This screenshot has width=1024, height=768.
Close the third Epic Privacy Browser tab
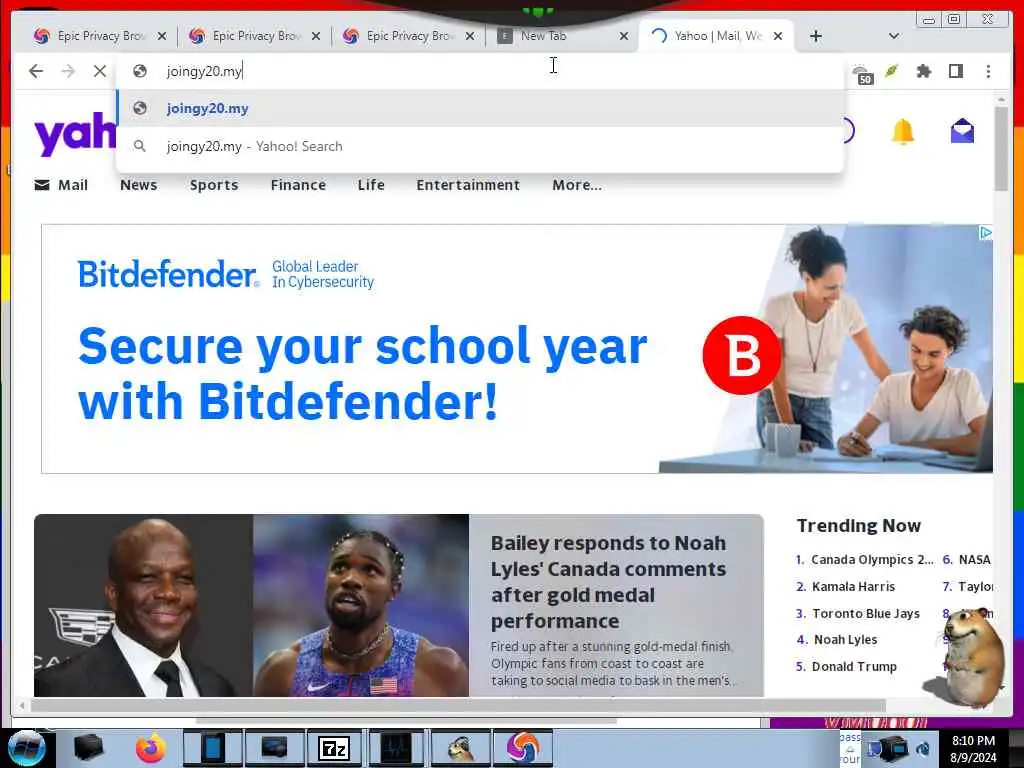tap(470, 36)
